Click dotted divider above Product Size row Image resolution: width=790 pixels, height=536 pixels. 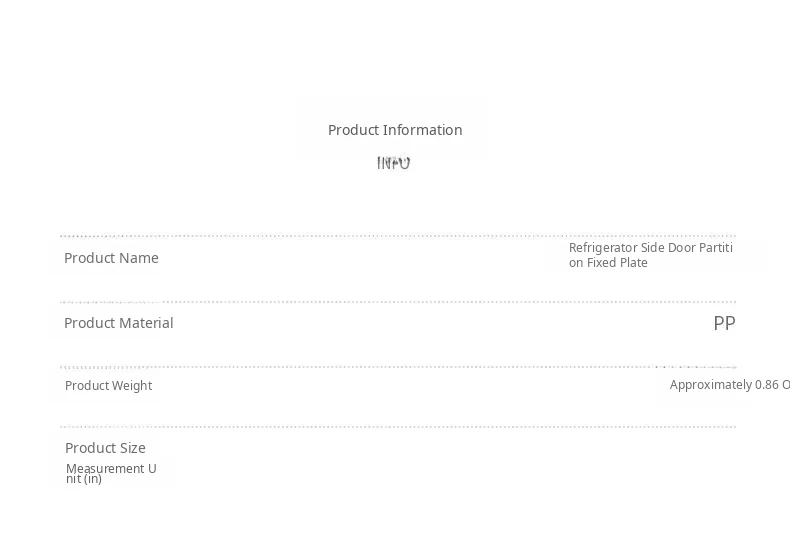[x=397, y=427]
